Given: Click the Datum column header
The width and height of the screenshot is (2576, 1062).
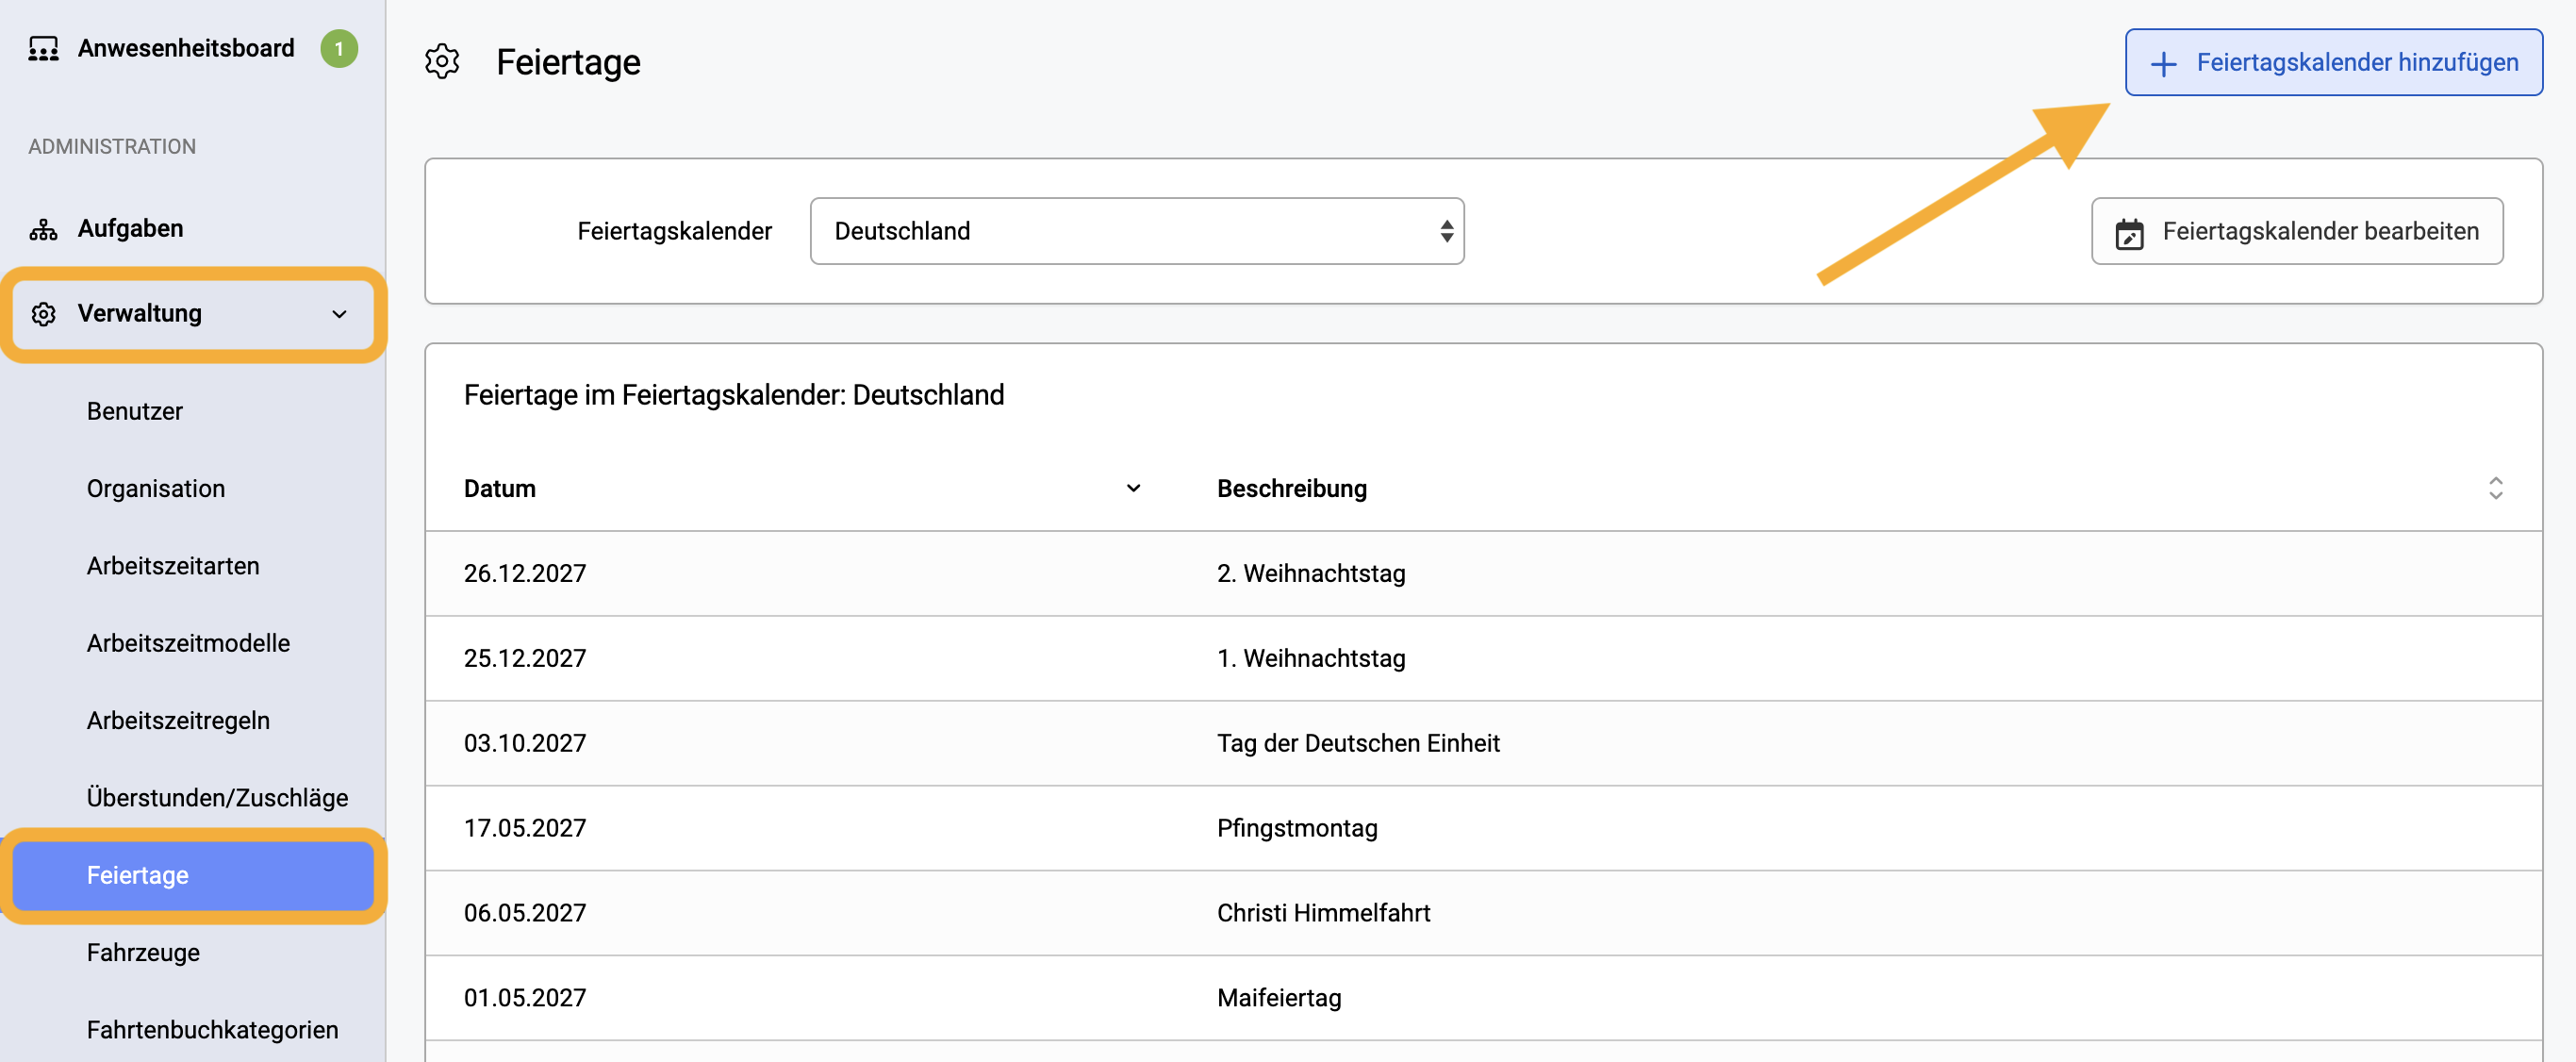Looking at the screenshot, I should tap(500, 488).
